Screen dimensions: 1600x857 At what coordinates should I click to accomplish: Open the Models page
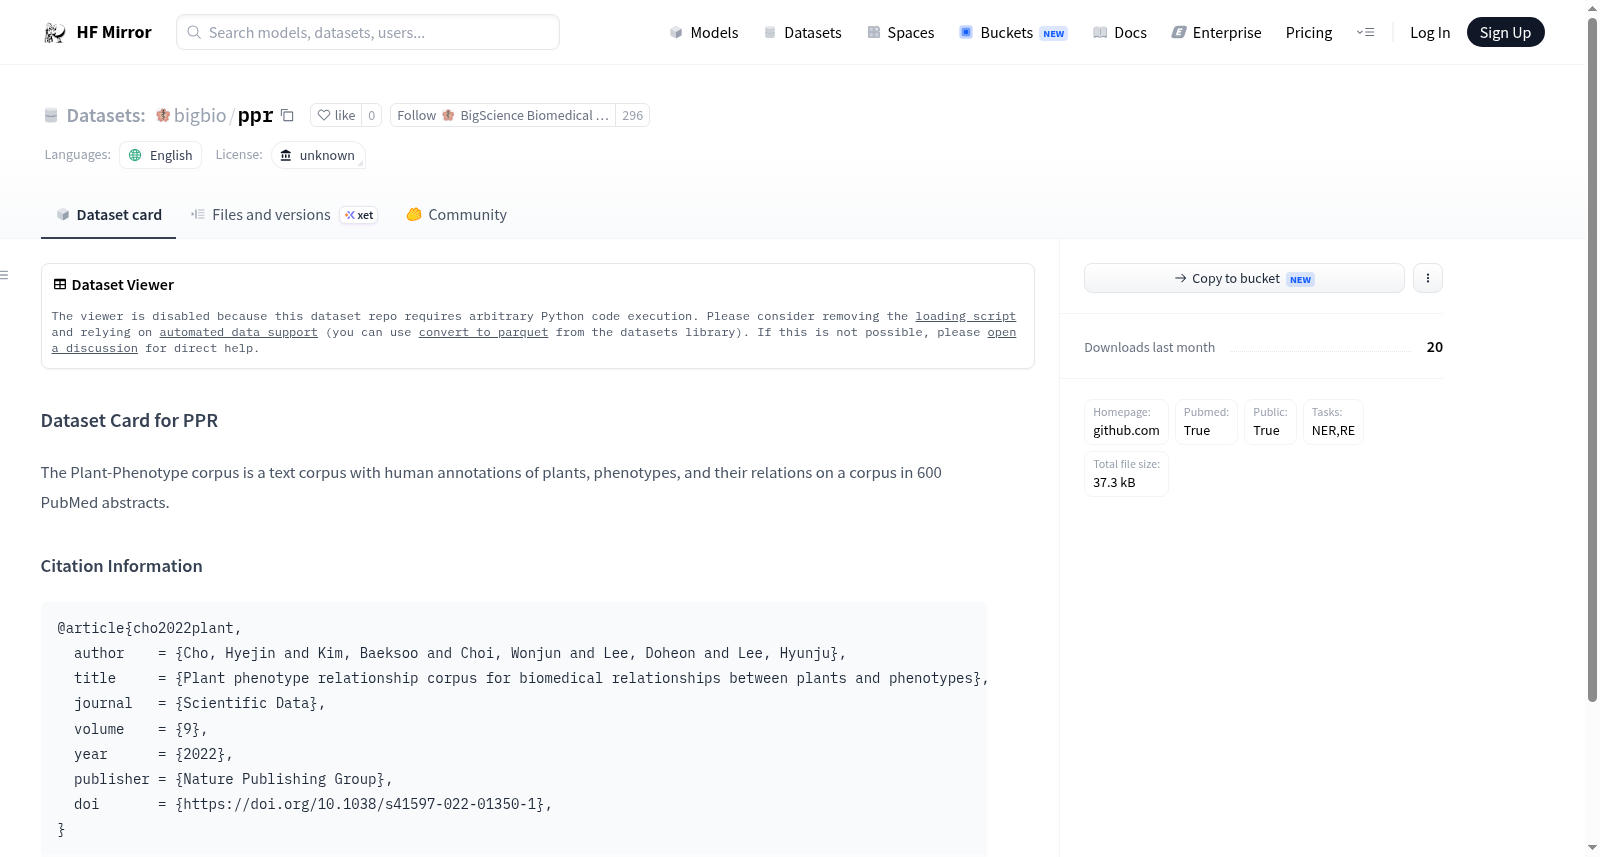click(704, 33)
